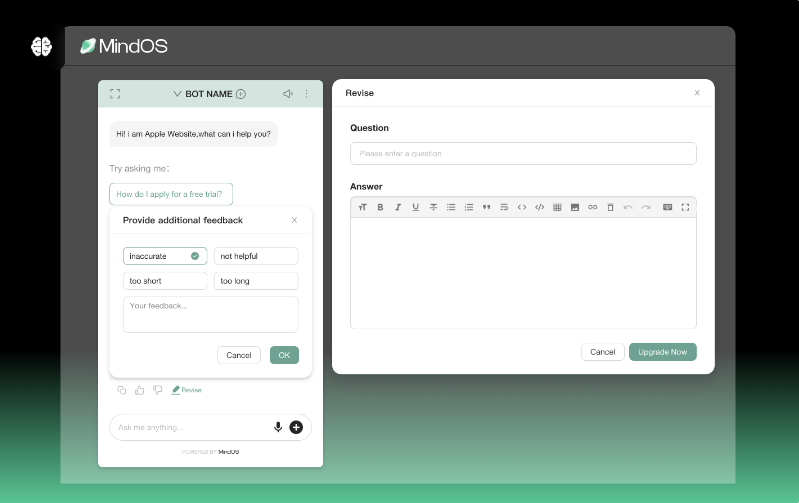Select the 'too long' feedback option

click(256, 281)
